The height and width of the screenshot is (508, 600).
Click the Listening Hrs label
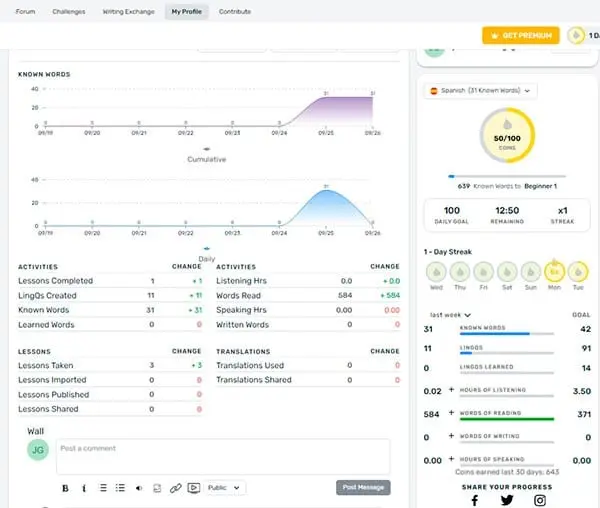pyautogui.click(x=241, y=281)
